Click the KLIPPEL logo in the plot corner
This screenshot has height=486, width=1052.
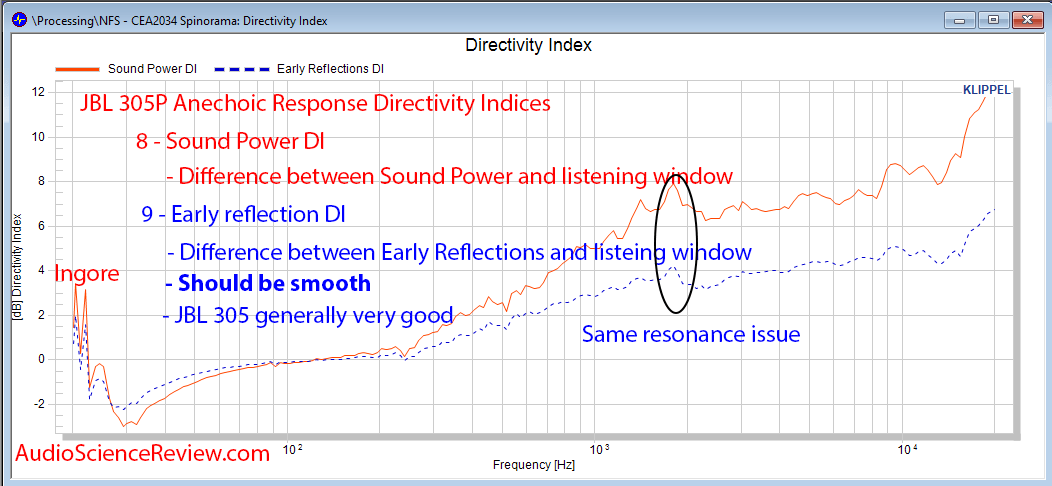pos(986,90)
